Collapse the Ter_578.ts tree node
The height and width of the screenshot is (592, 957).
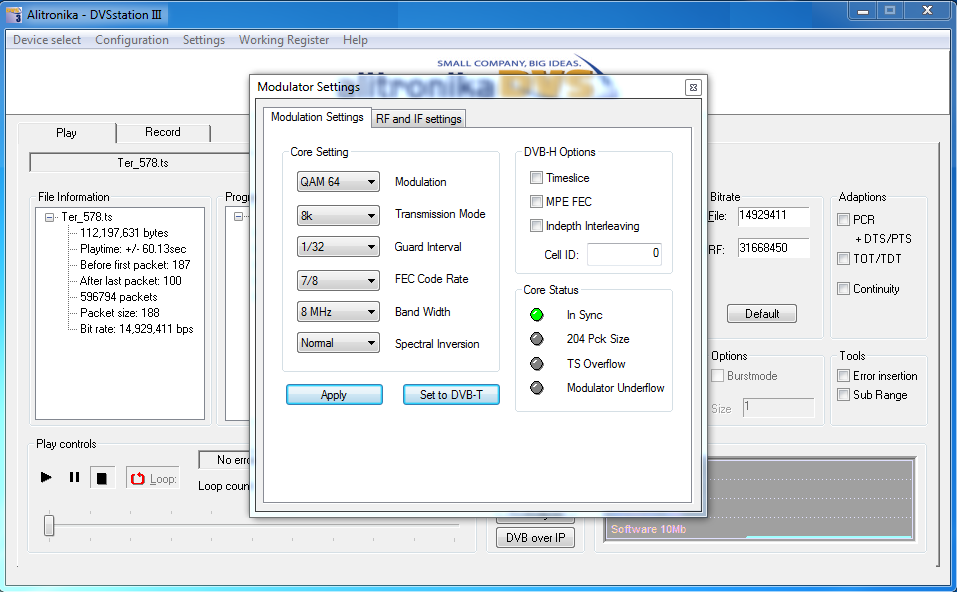[50, 216]
